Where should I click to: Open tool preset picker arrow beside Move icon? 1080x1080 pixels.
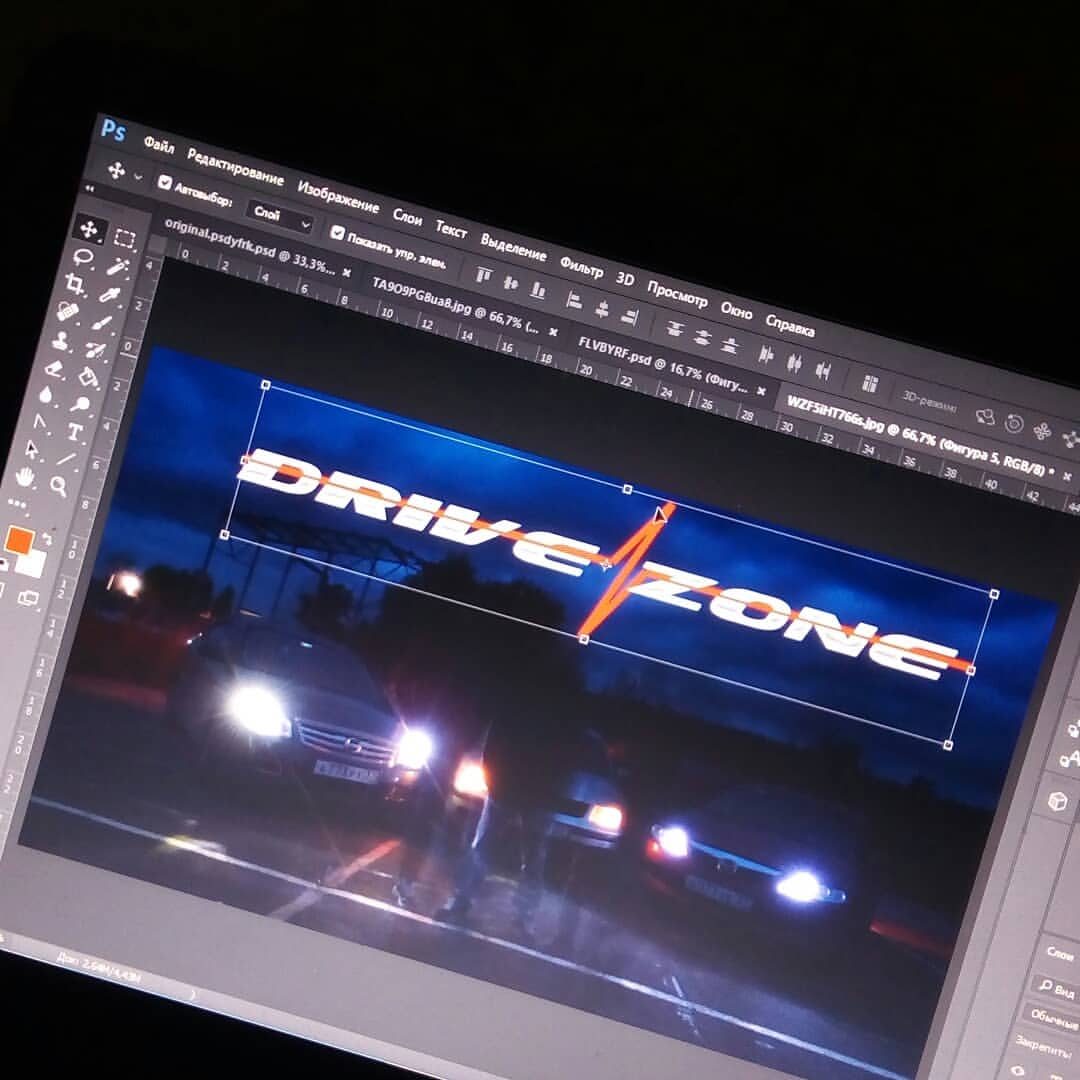point(138,177)
